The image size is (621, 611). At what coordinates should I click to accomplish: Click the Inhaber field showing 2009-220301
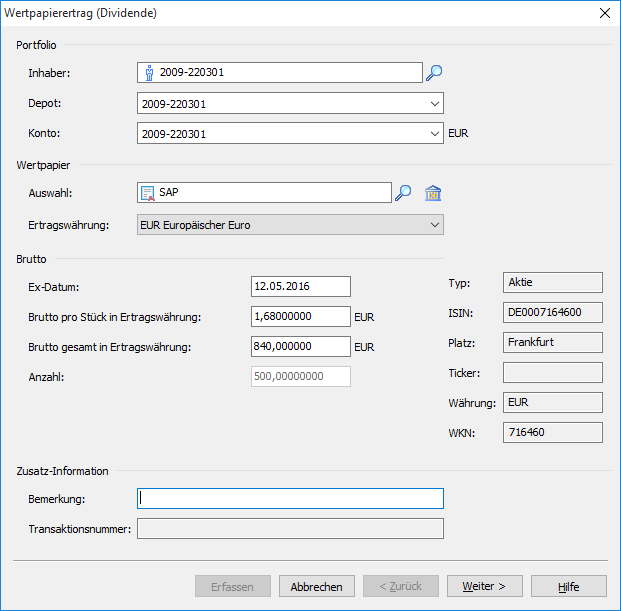285,72
